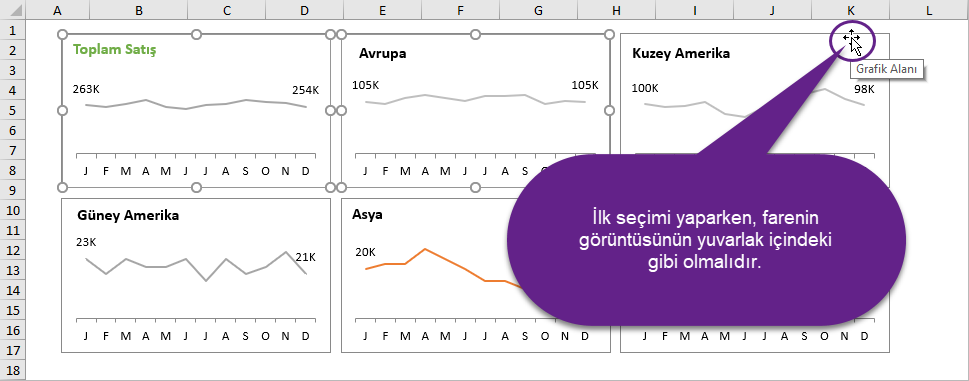The width and height of the screenshot is (969, 381).
Task: Click the Toplam Satış chart title
Action: (114, 50)
